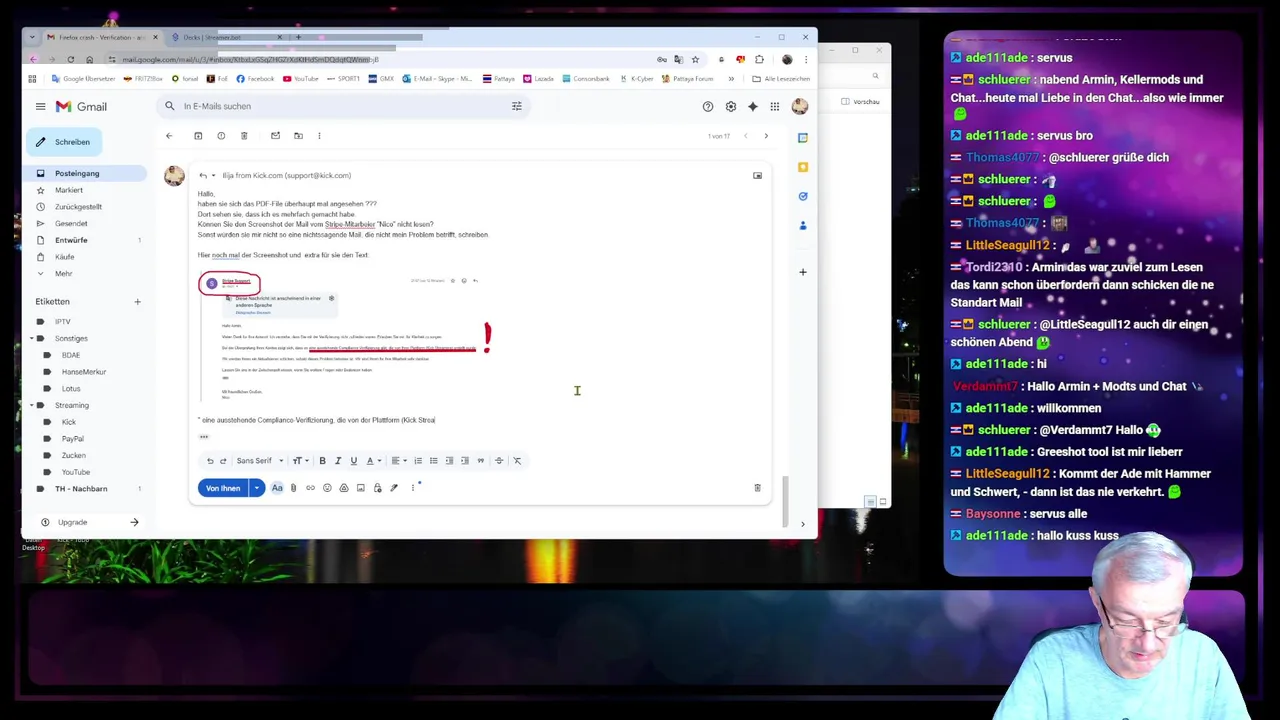This screenshot has width=1280, height=720.
Task: Remove formatting from the selected text
Action: (517, 461)
